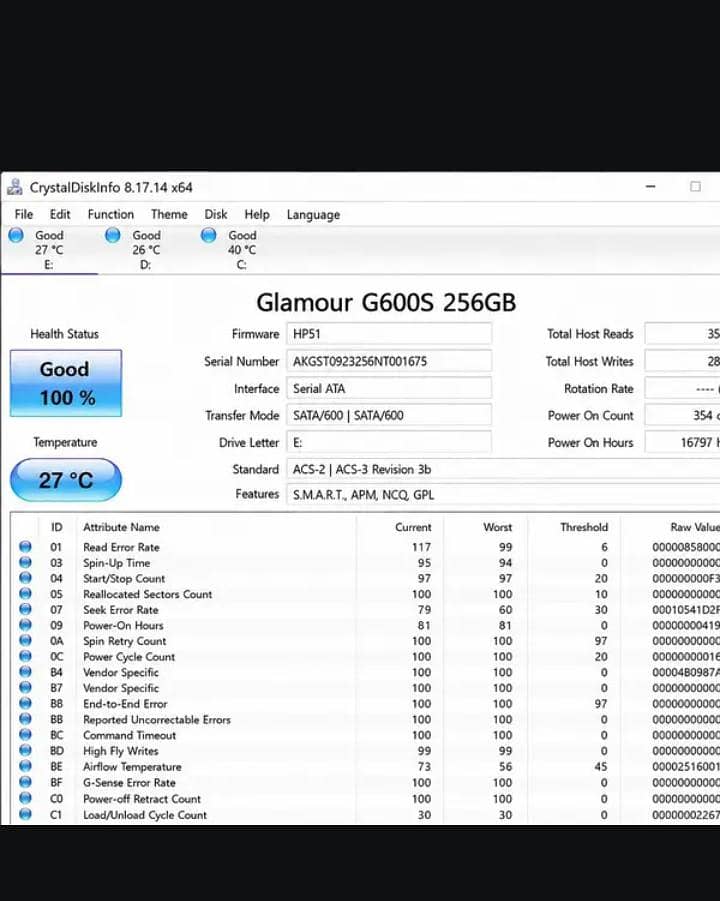Select drive C: tab showing 40 °C
This screenshot has width=720, height=901.
coord(241,250)
